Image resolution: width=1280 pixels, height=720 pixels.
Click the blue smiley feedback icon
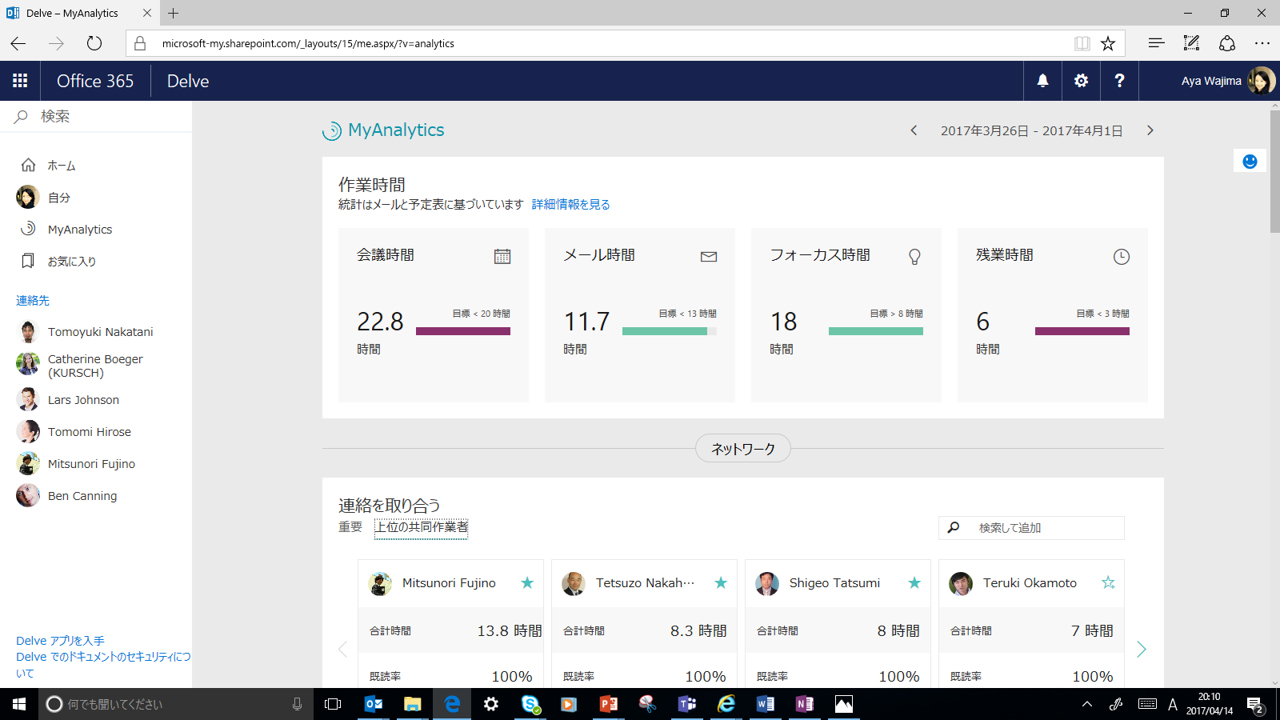[x=1250, y=161]
